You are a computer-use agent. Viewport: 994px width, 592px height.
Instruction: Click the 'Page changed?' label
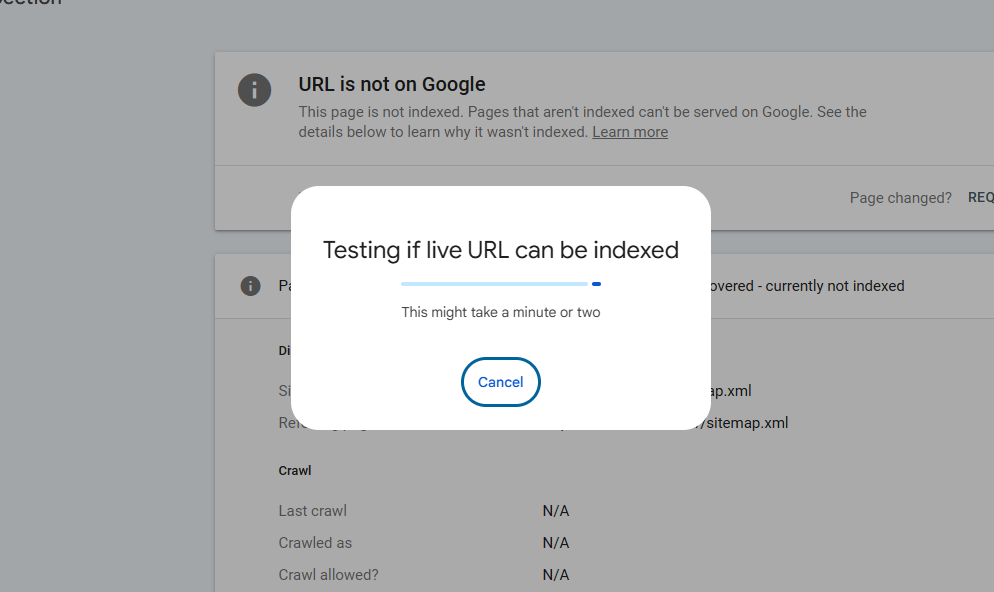[900, 197]
